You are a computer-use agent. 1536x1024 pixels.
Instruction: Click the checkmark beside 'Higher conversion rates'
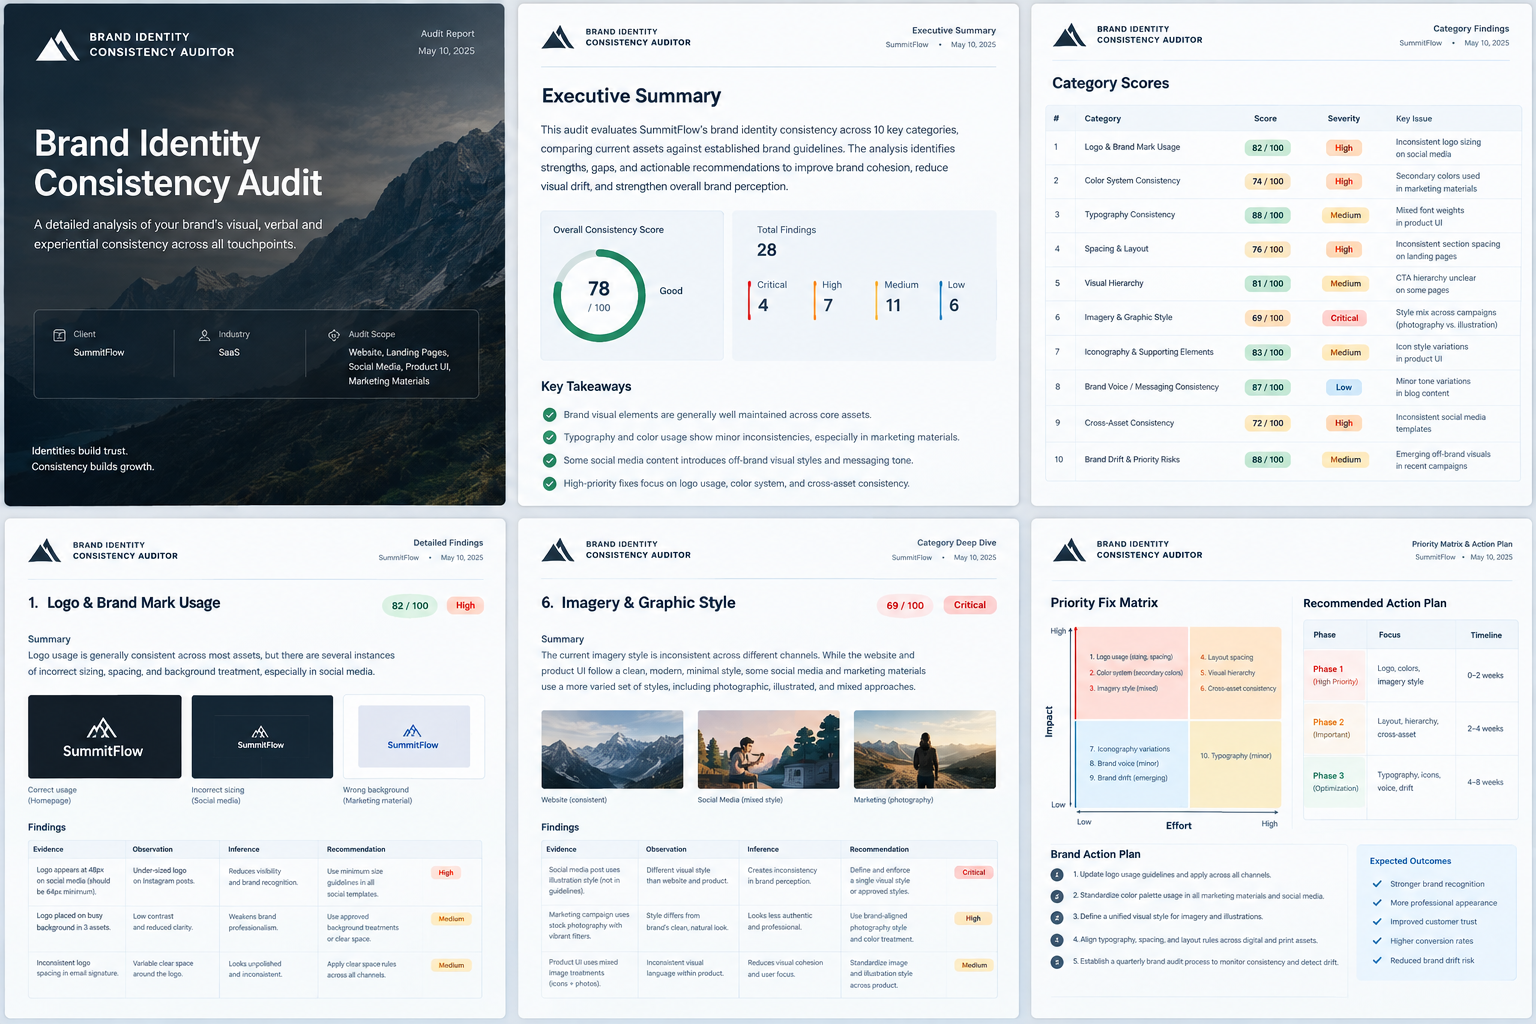pos(1377,941)
